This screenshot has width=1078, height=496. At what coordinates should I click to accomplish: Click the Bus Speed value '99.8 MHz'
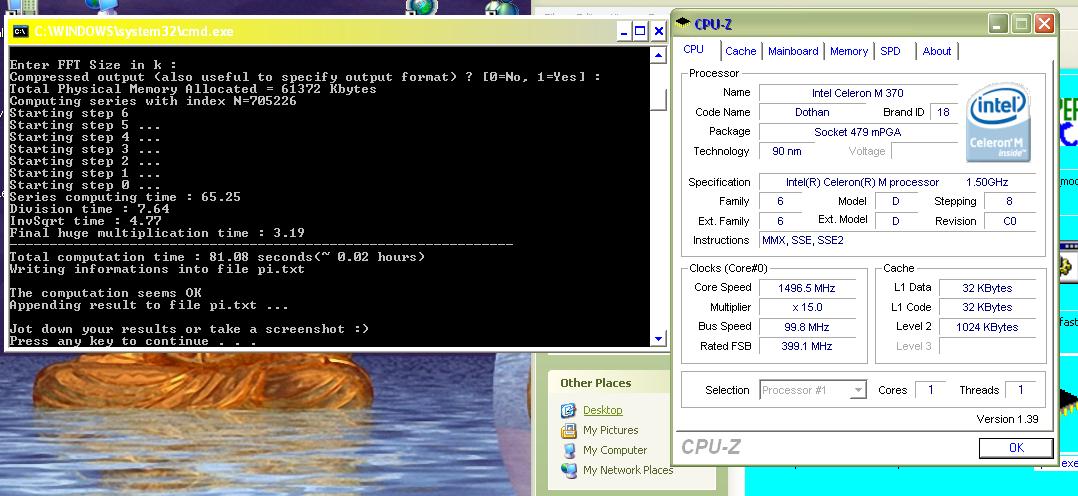pyautogui.click(x=807, y=327)
